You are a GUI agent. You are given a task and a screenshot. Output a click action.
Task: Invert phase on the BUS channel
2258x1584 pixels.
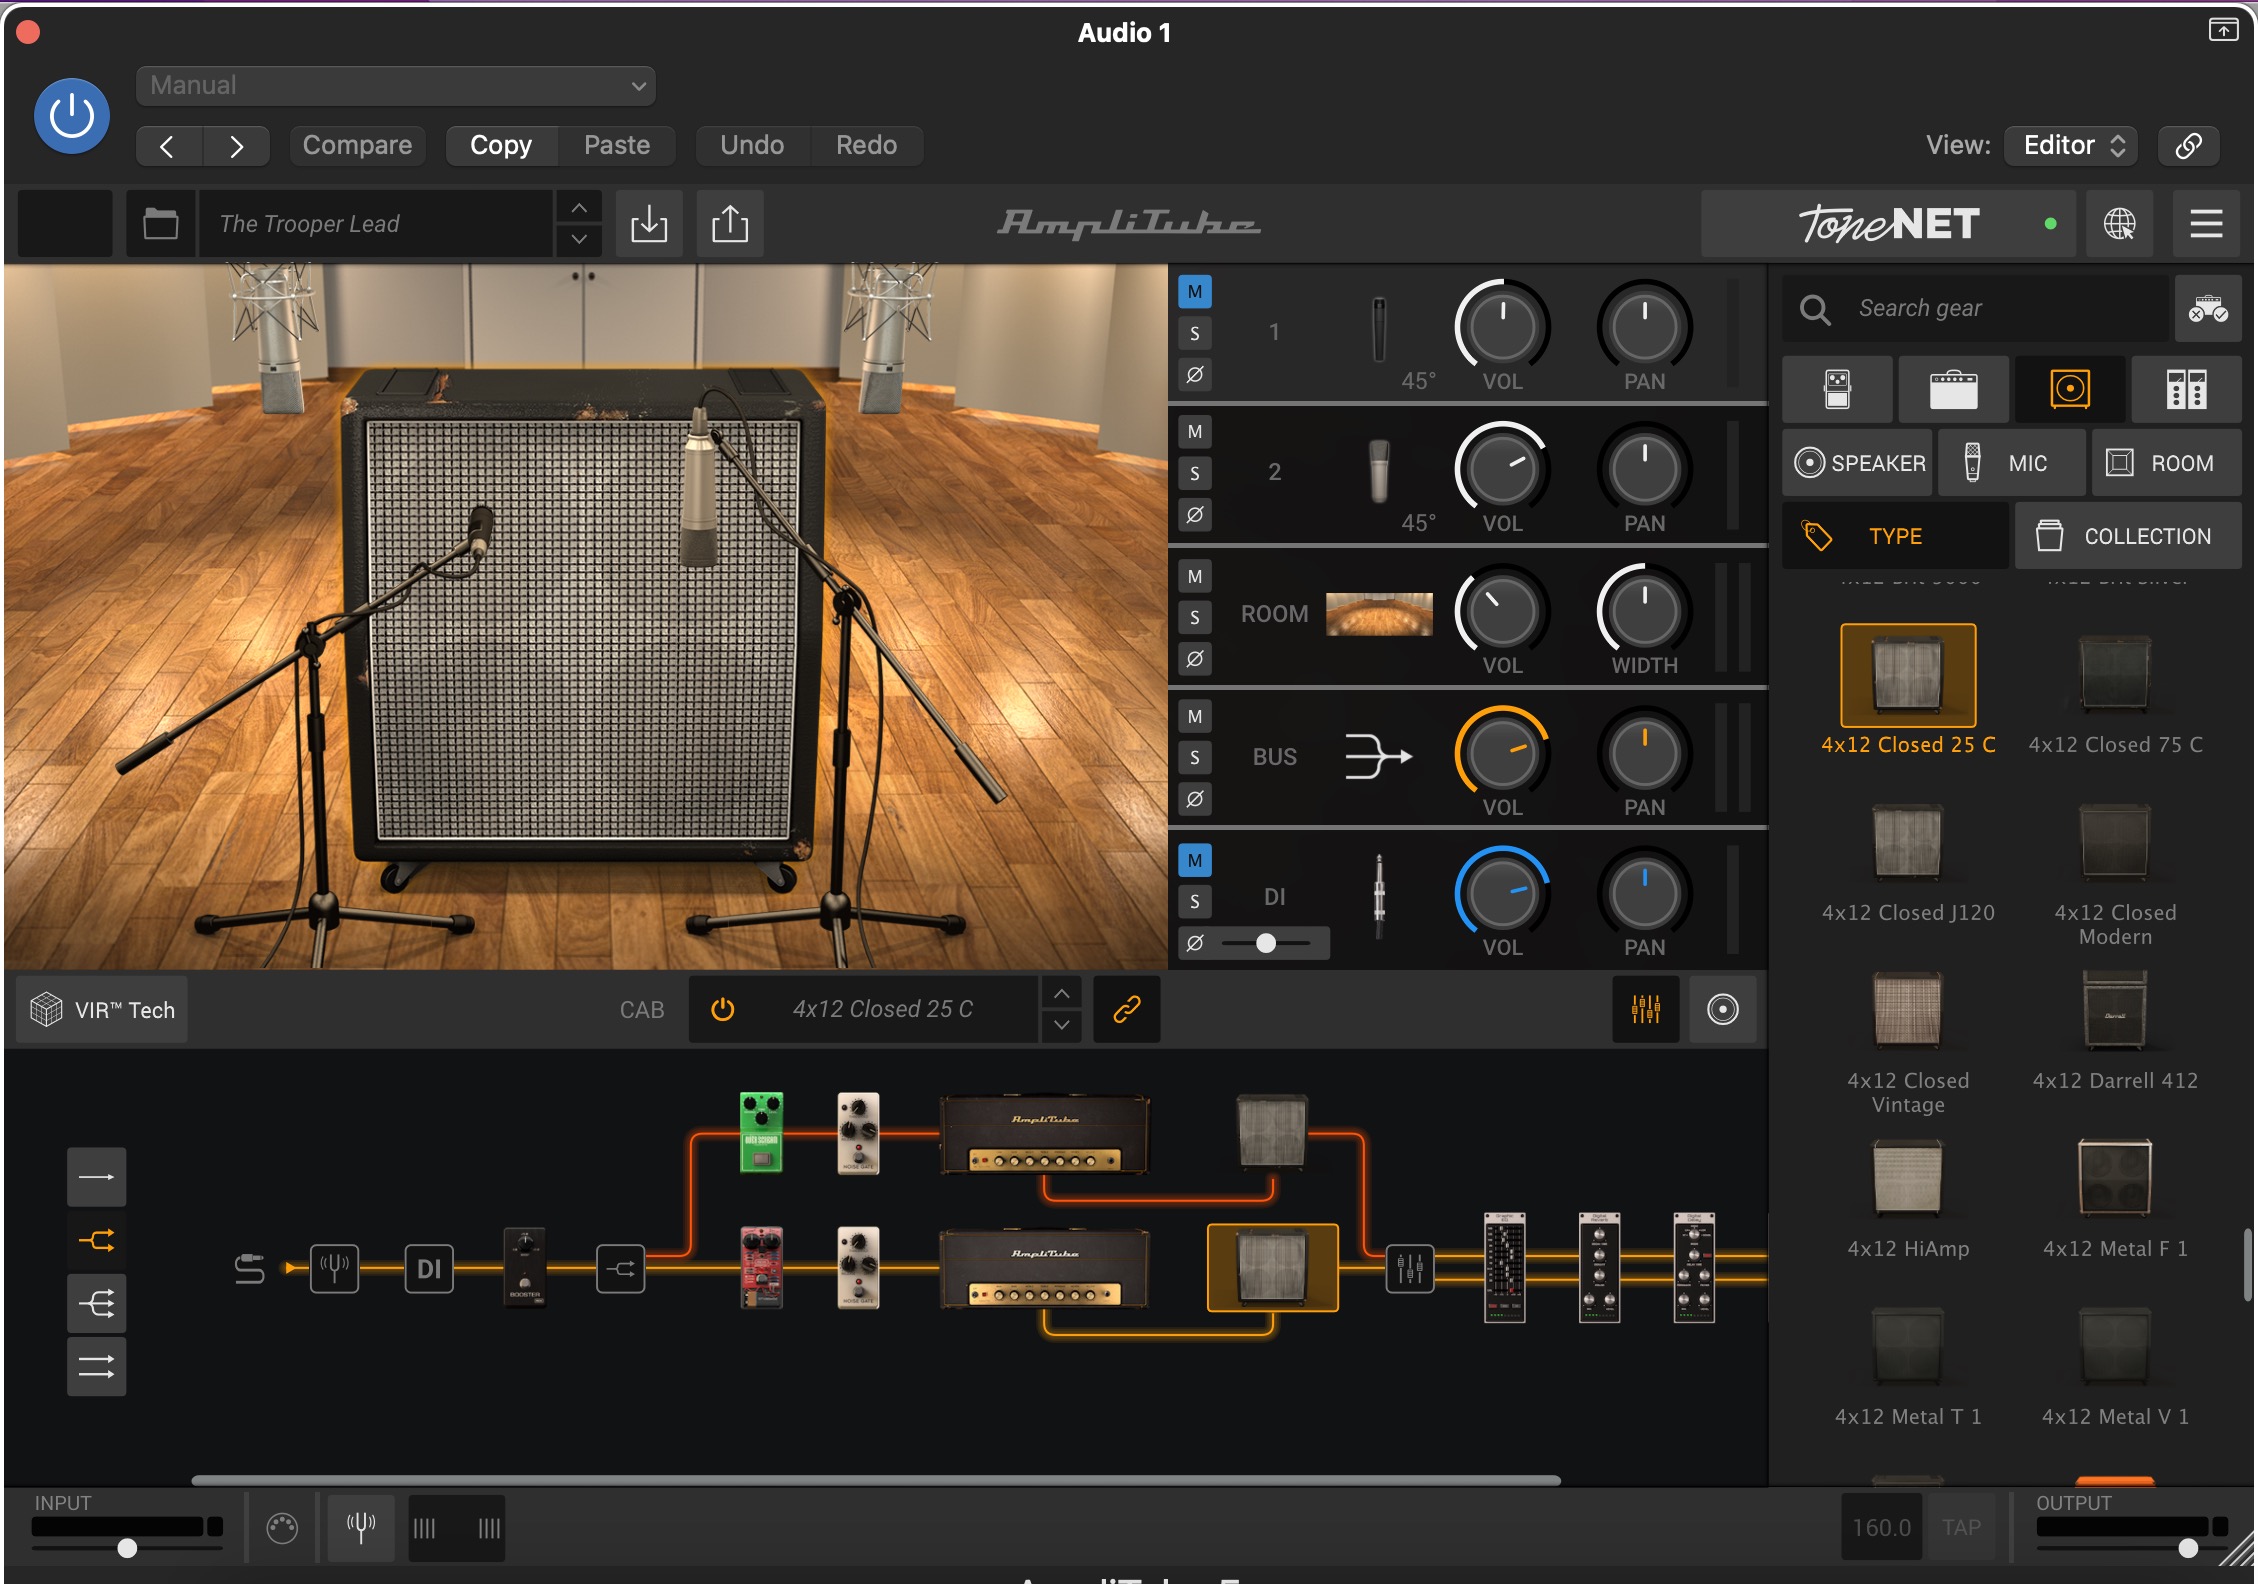[1195, 799]
